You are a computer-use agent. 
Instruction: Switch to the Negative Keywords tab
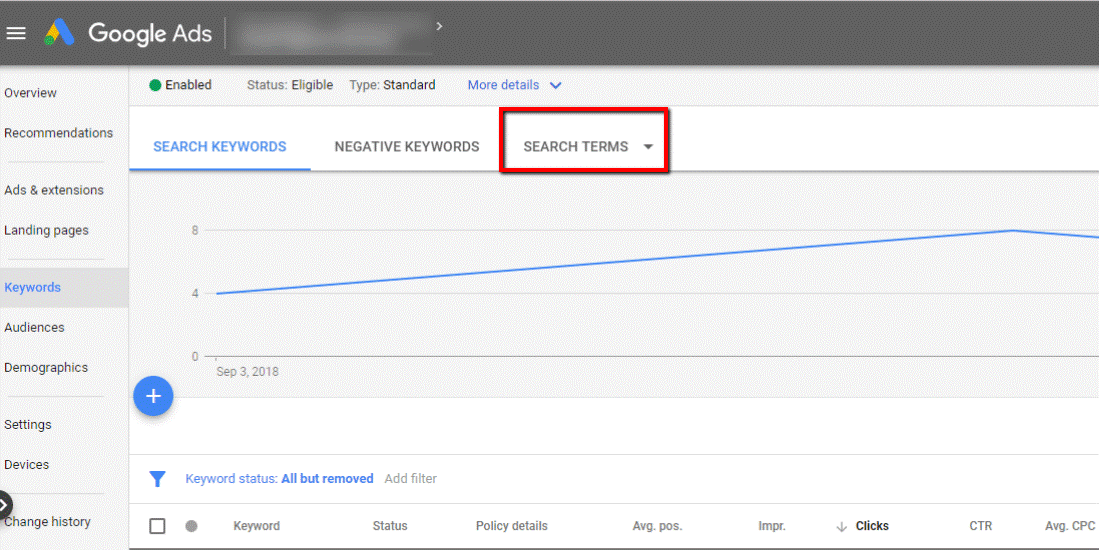click(x=407, y=146)
